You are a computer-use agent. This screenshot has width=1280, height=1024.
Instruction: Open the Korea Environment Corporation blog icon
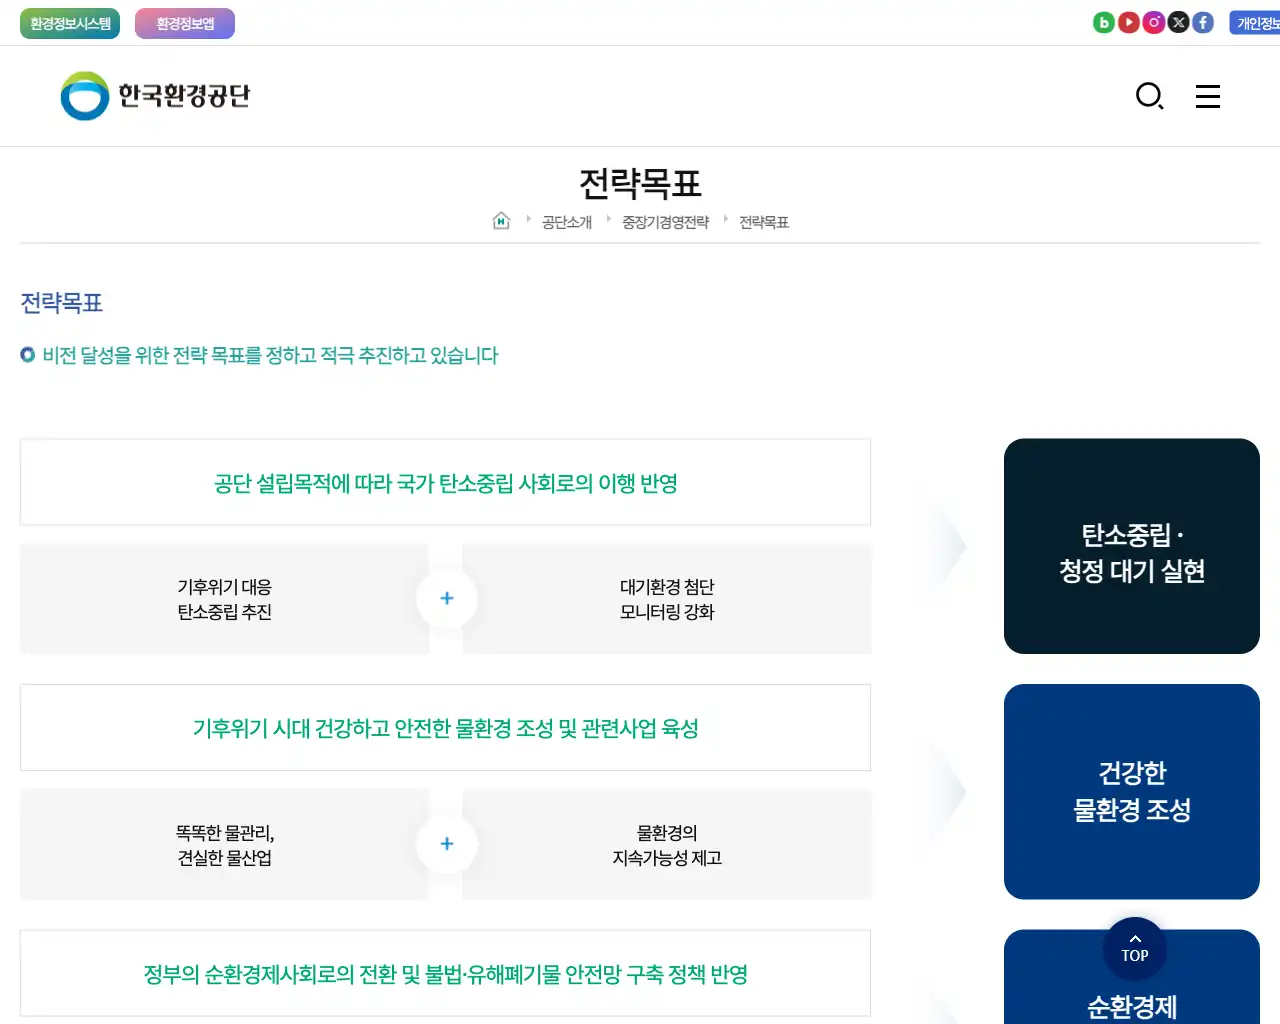[1104, 21]
